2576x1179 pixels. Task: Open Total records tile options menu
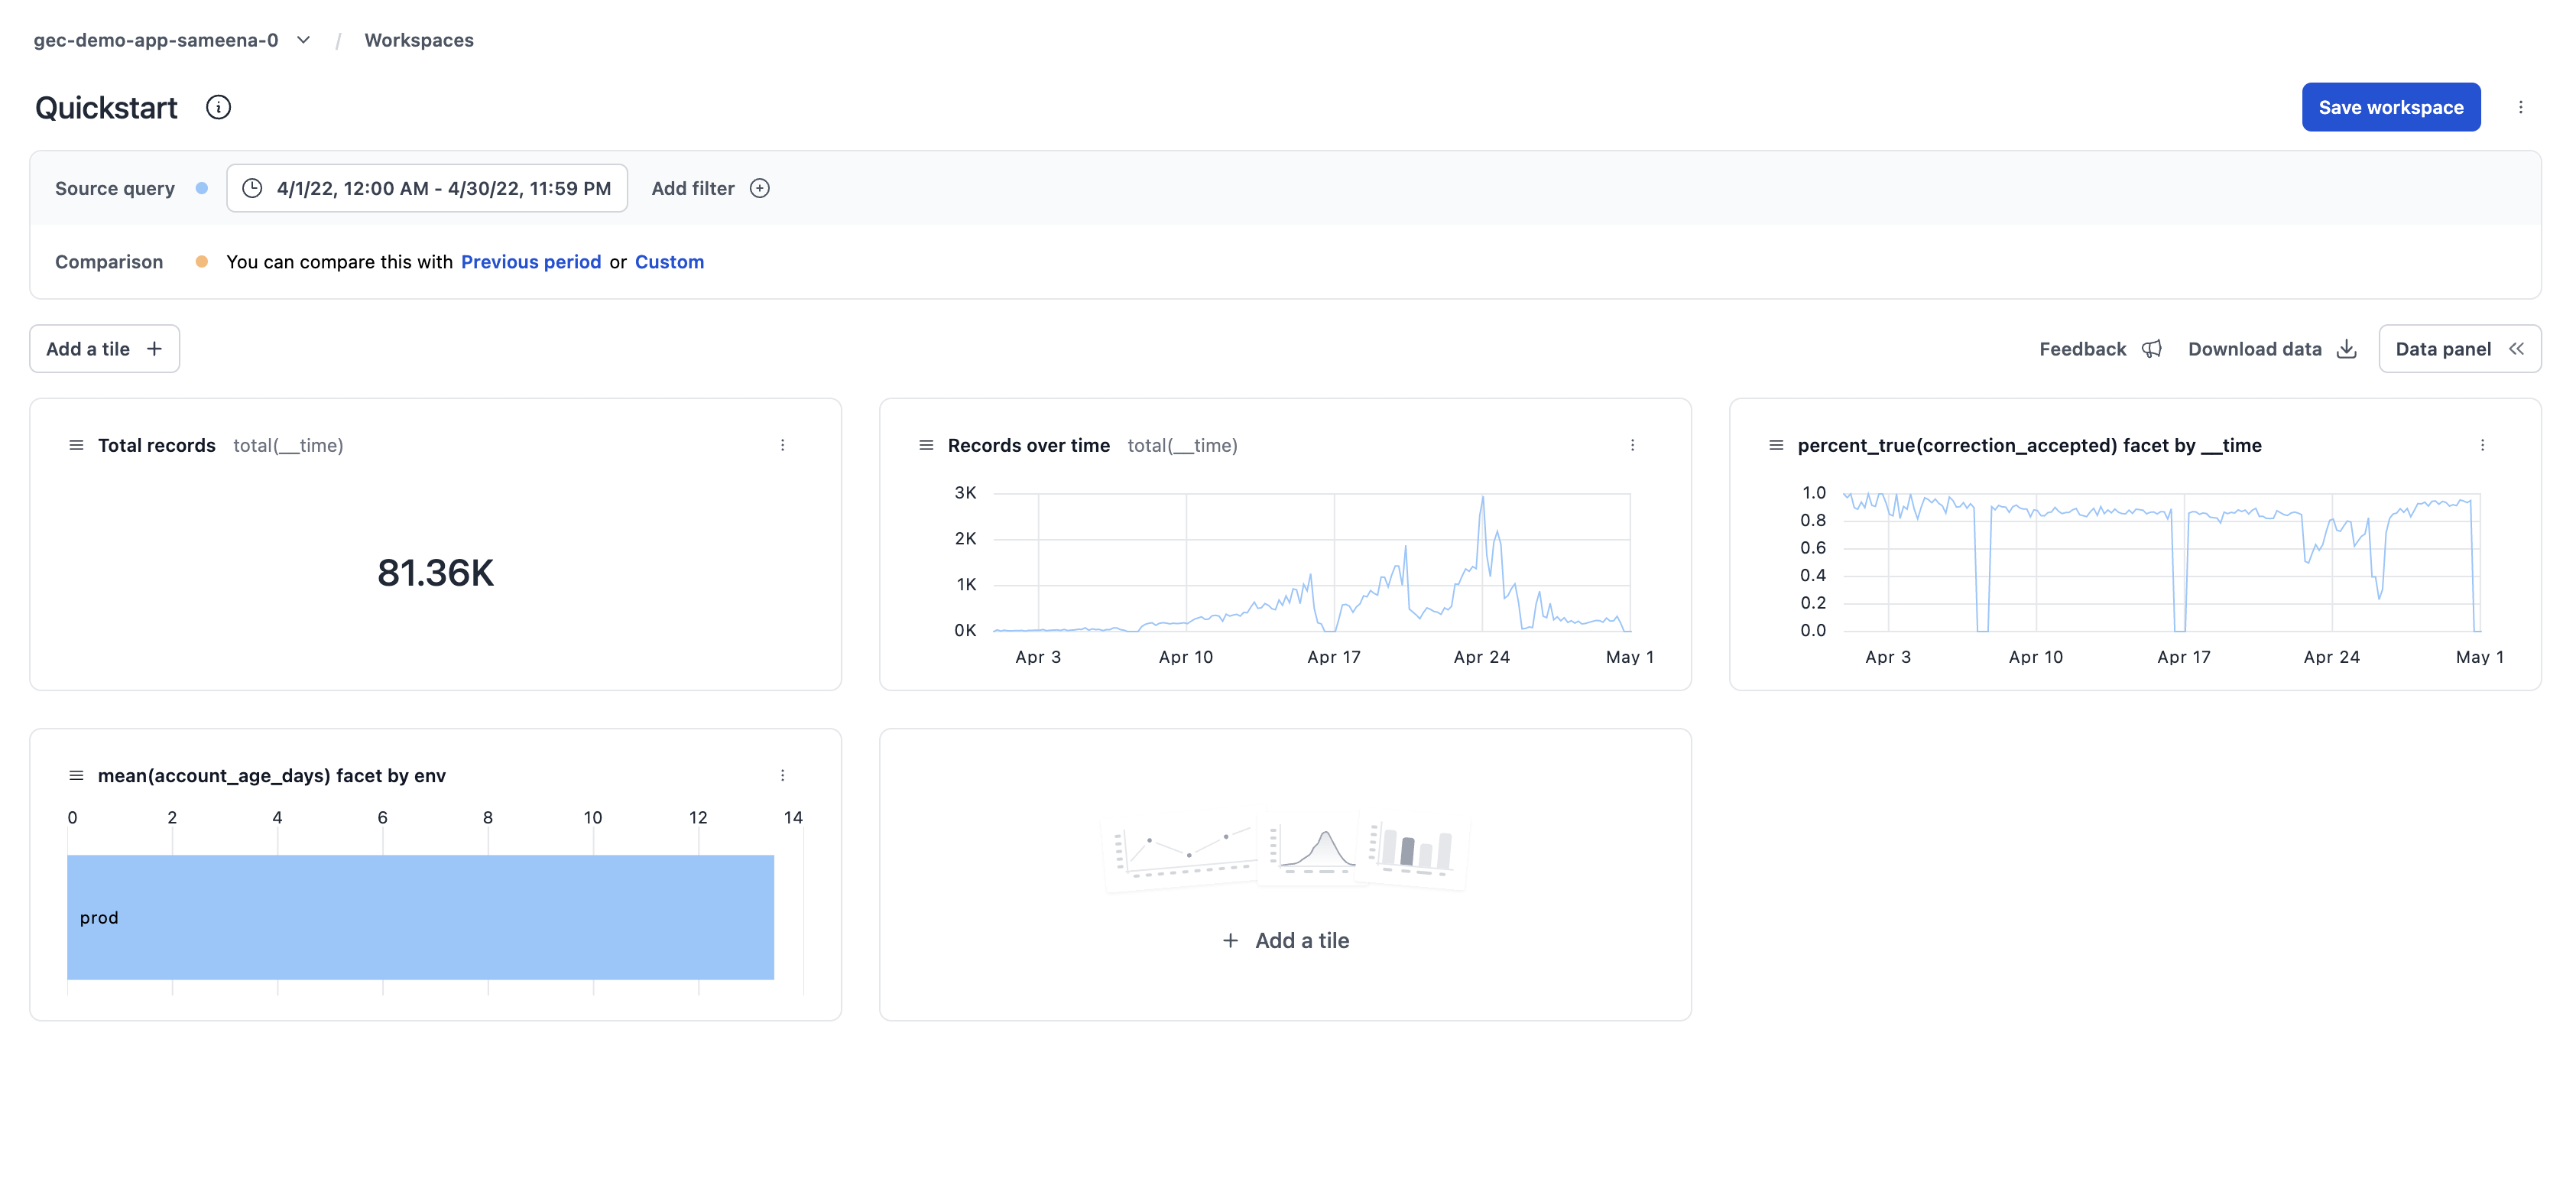point(782,445)
